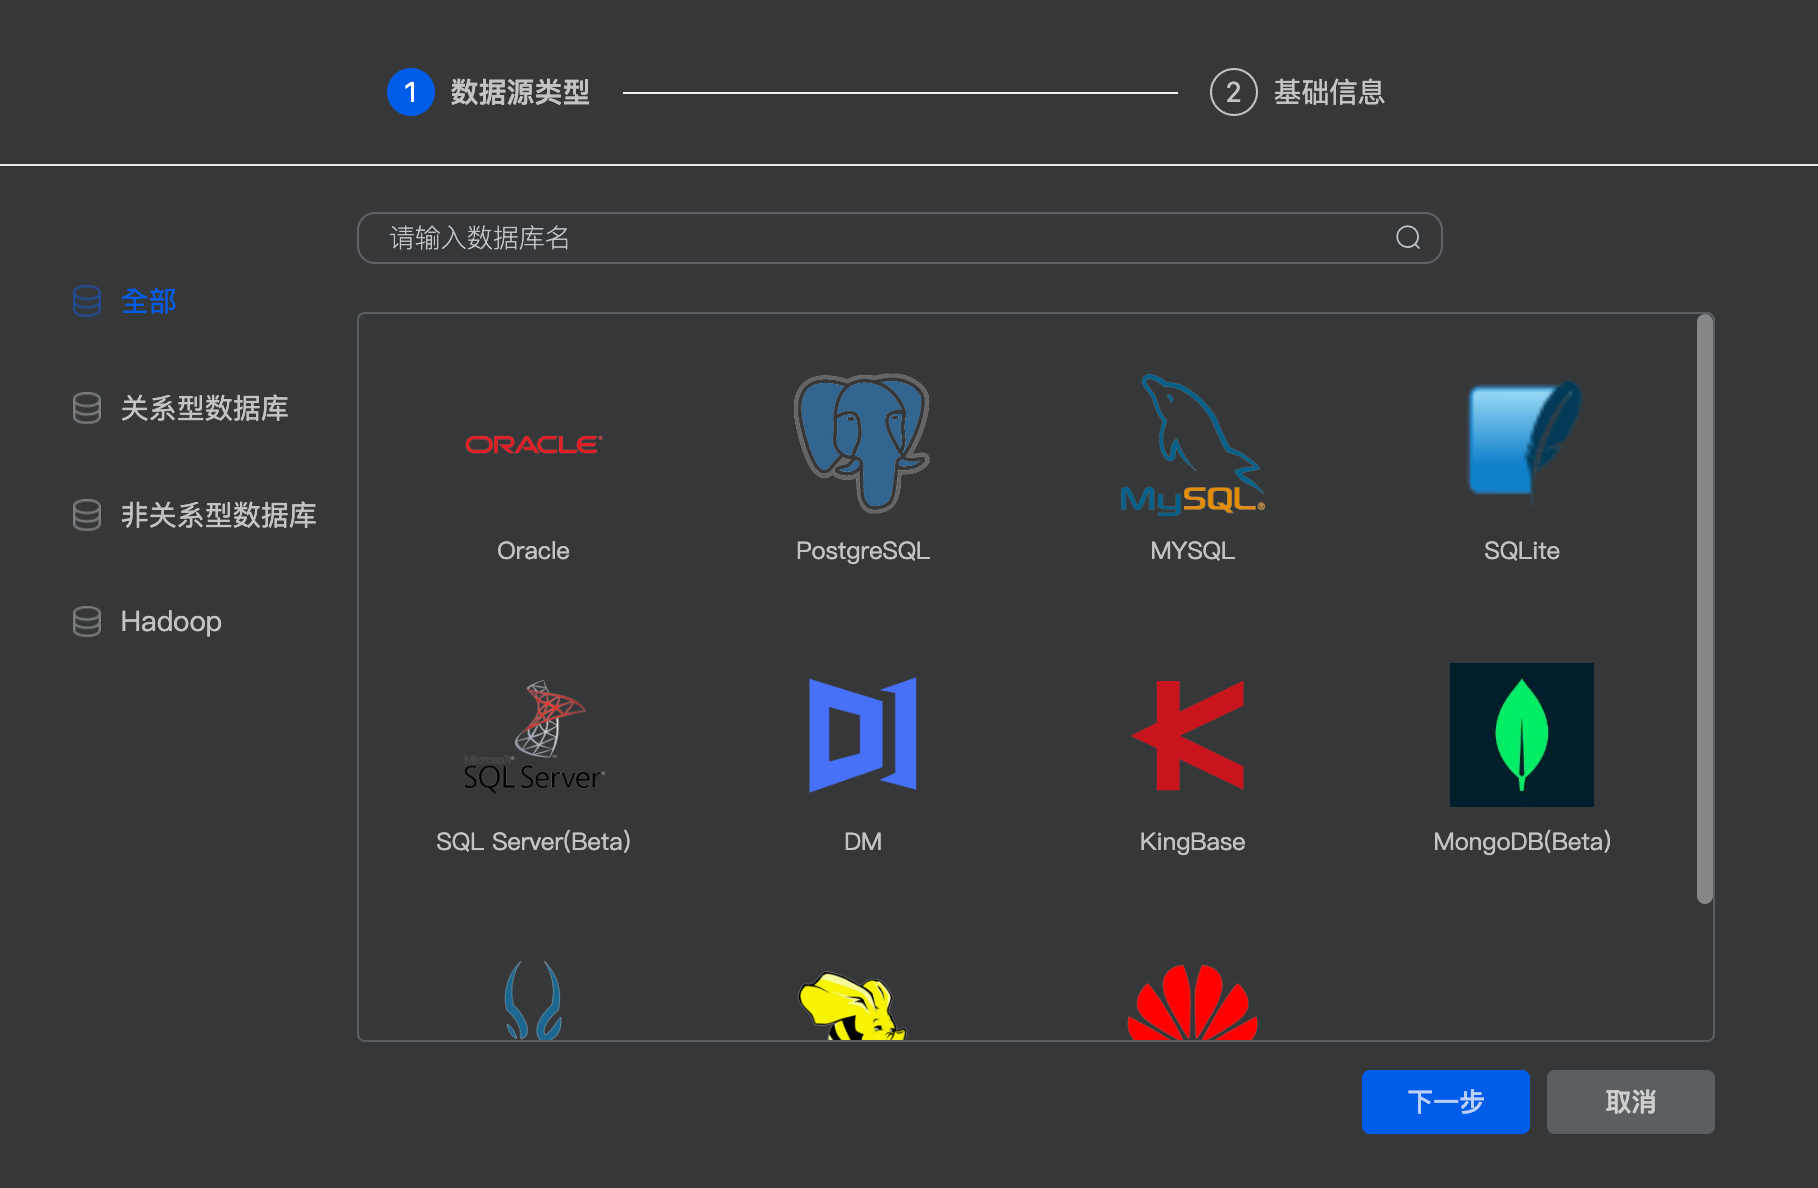The image size is (1818, 1188).
Task: Cancel with the 取消 button
Action: coord(1631,1102)
